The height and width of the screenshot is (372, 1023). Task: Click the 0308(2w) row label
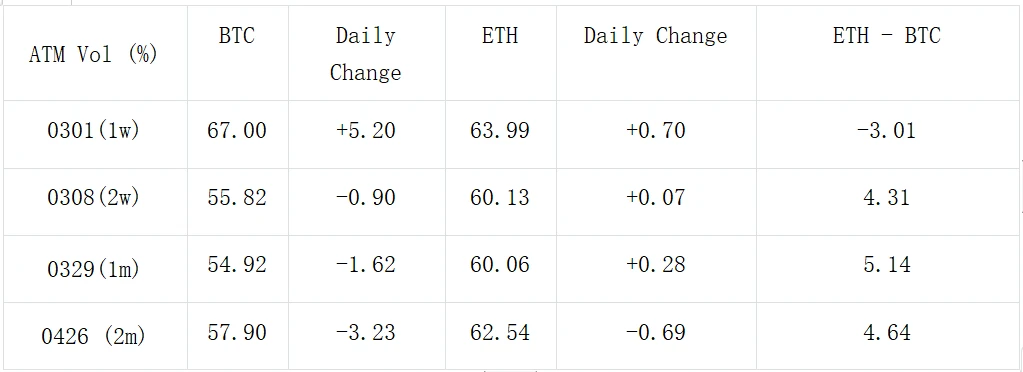tap(94, 198)
